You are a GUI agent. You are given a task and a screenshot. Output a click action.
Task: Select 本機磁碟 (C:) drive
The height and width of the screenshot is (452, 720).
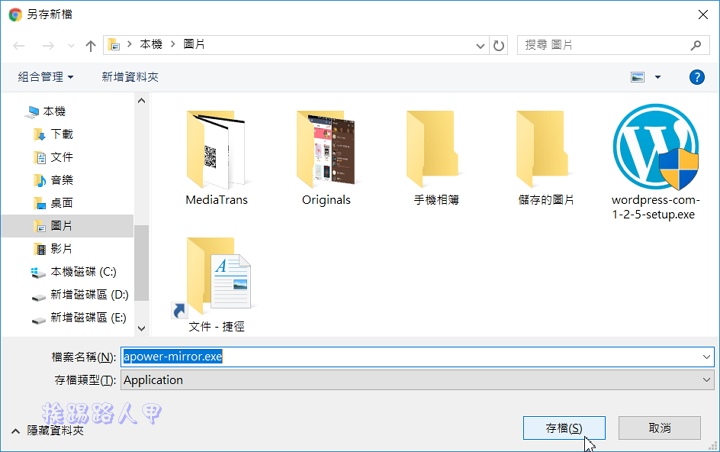(x=73, y=272)
